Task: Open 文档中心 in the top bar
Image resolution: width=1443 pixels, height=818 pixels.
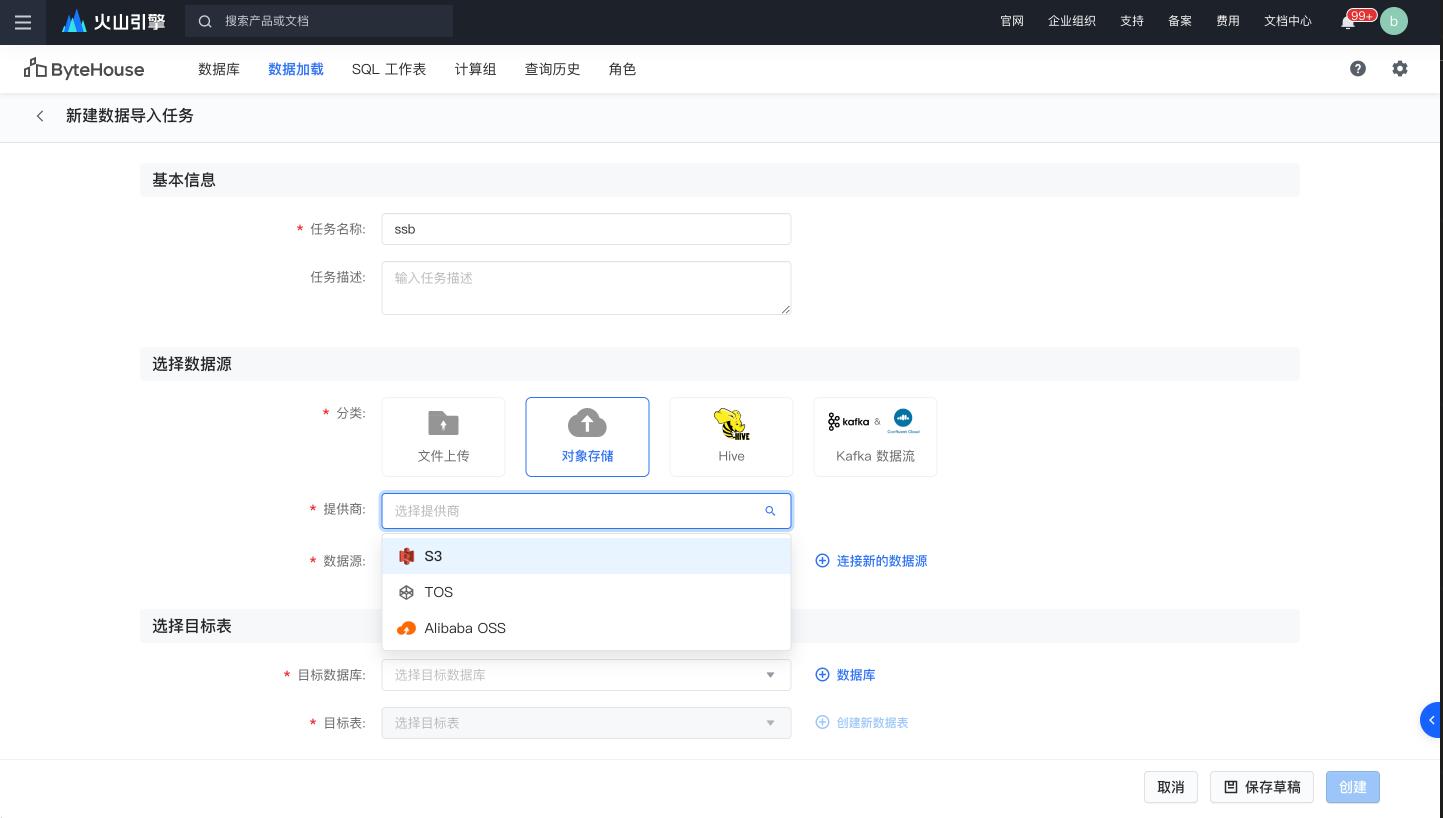Action: click(1288, 20)
